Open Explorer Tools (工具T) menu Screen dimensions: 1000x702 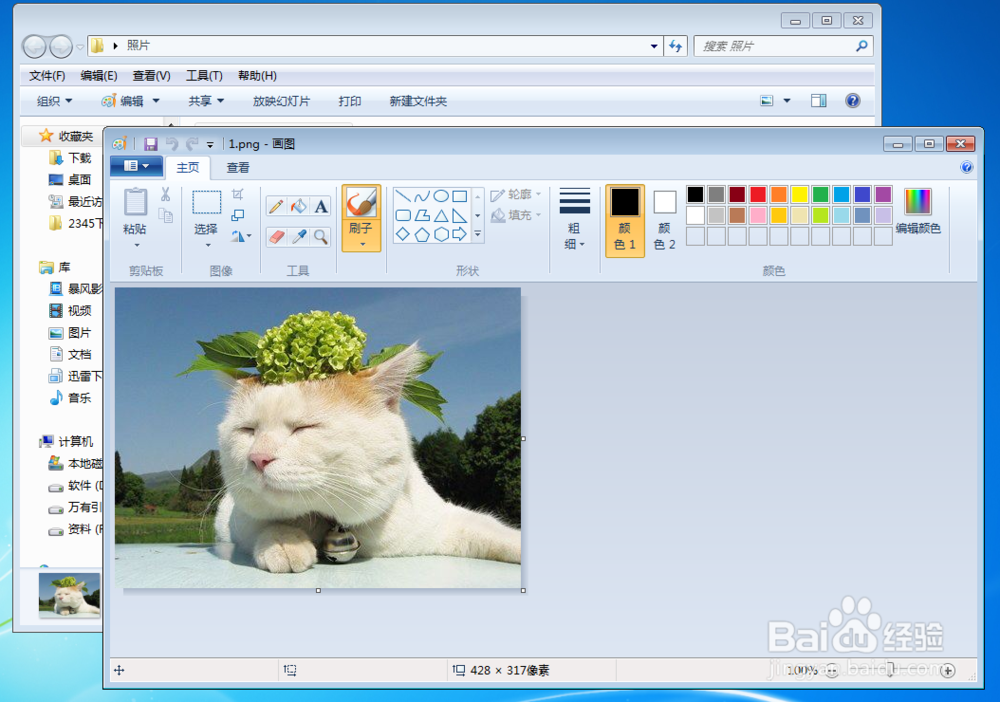(204, 76)
